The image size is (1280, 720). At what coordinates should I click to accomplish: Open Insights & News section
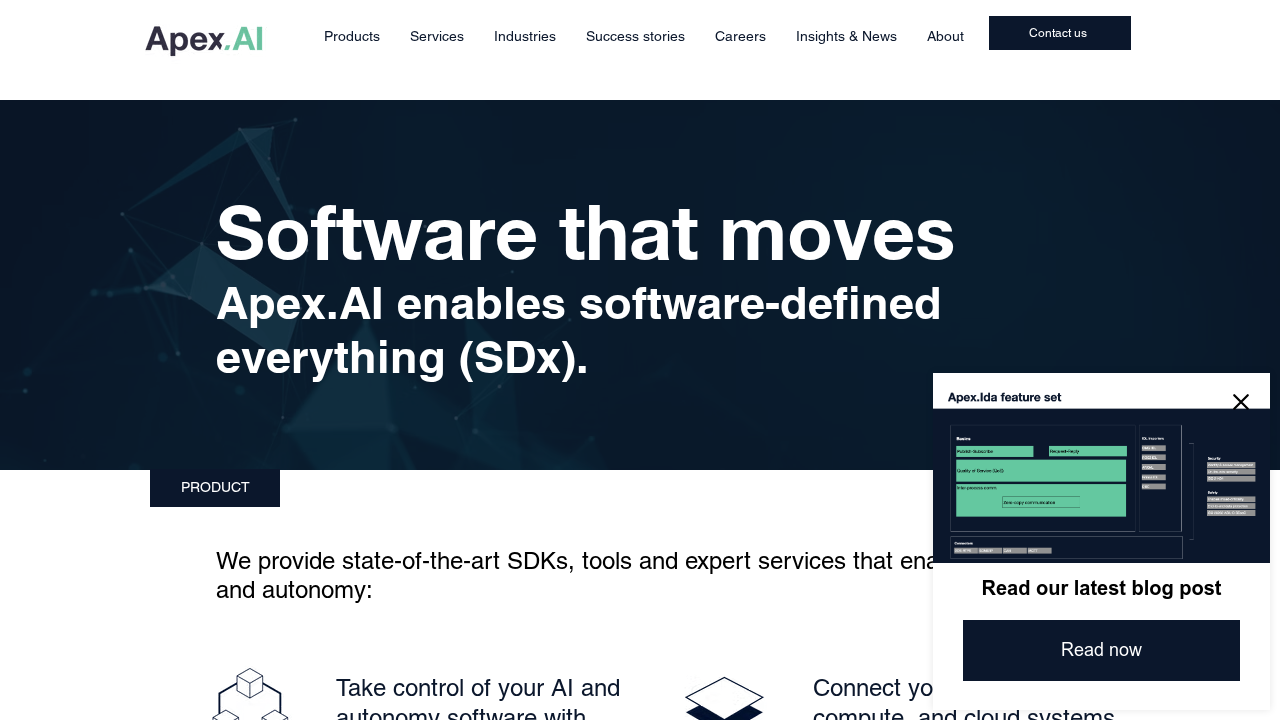click(x=846, y=36)
